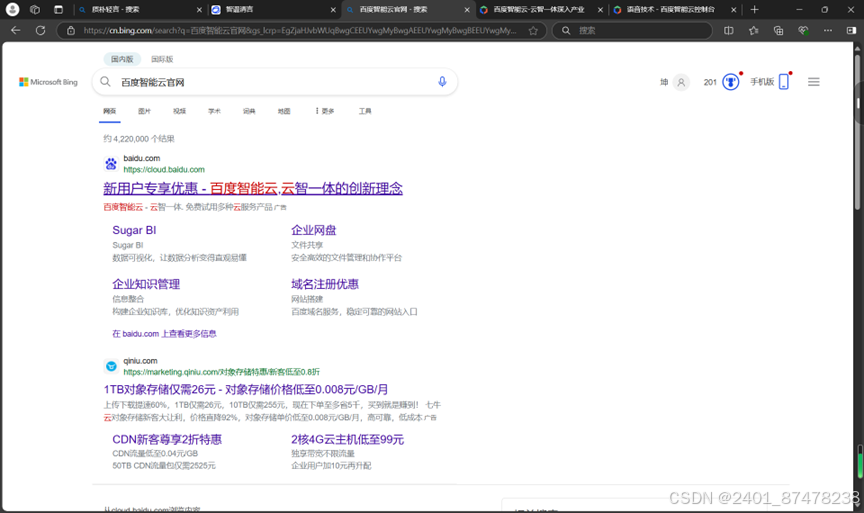The image size is (864, 513).
Task: Open the 坤 user account icon
Action: click(x=681, y=82)
